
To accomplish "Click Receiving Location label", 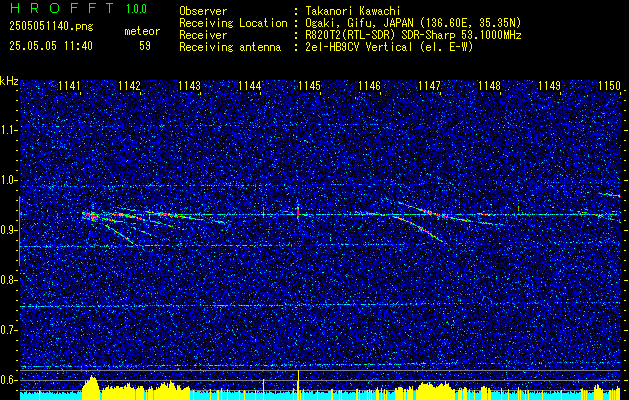I will point(233,23).
